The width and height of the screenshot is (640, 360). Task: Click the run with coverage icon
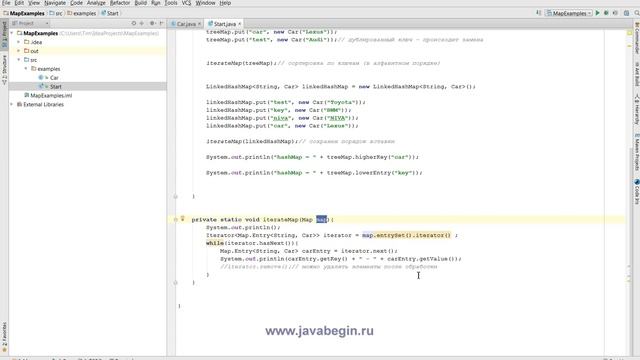615,13
